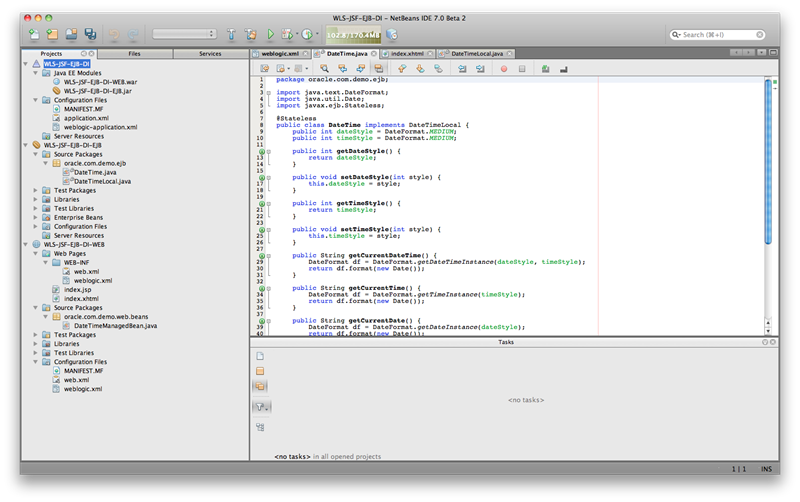The height and width of the screenshot is (502, 800).
Task: Select the DateTime.java editor tab
Action: 346,54
